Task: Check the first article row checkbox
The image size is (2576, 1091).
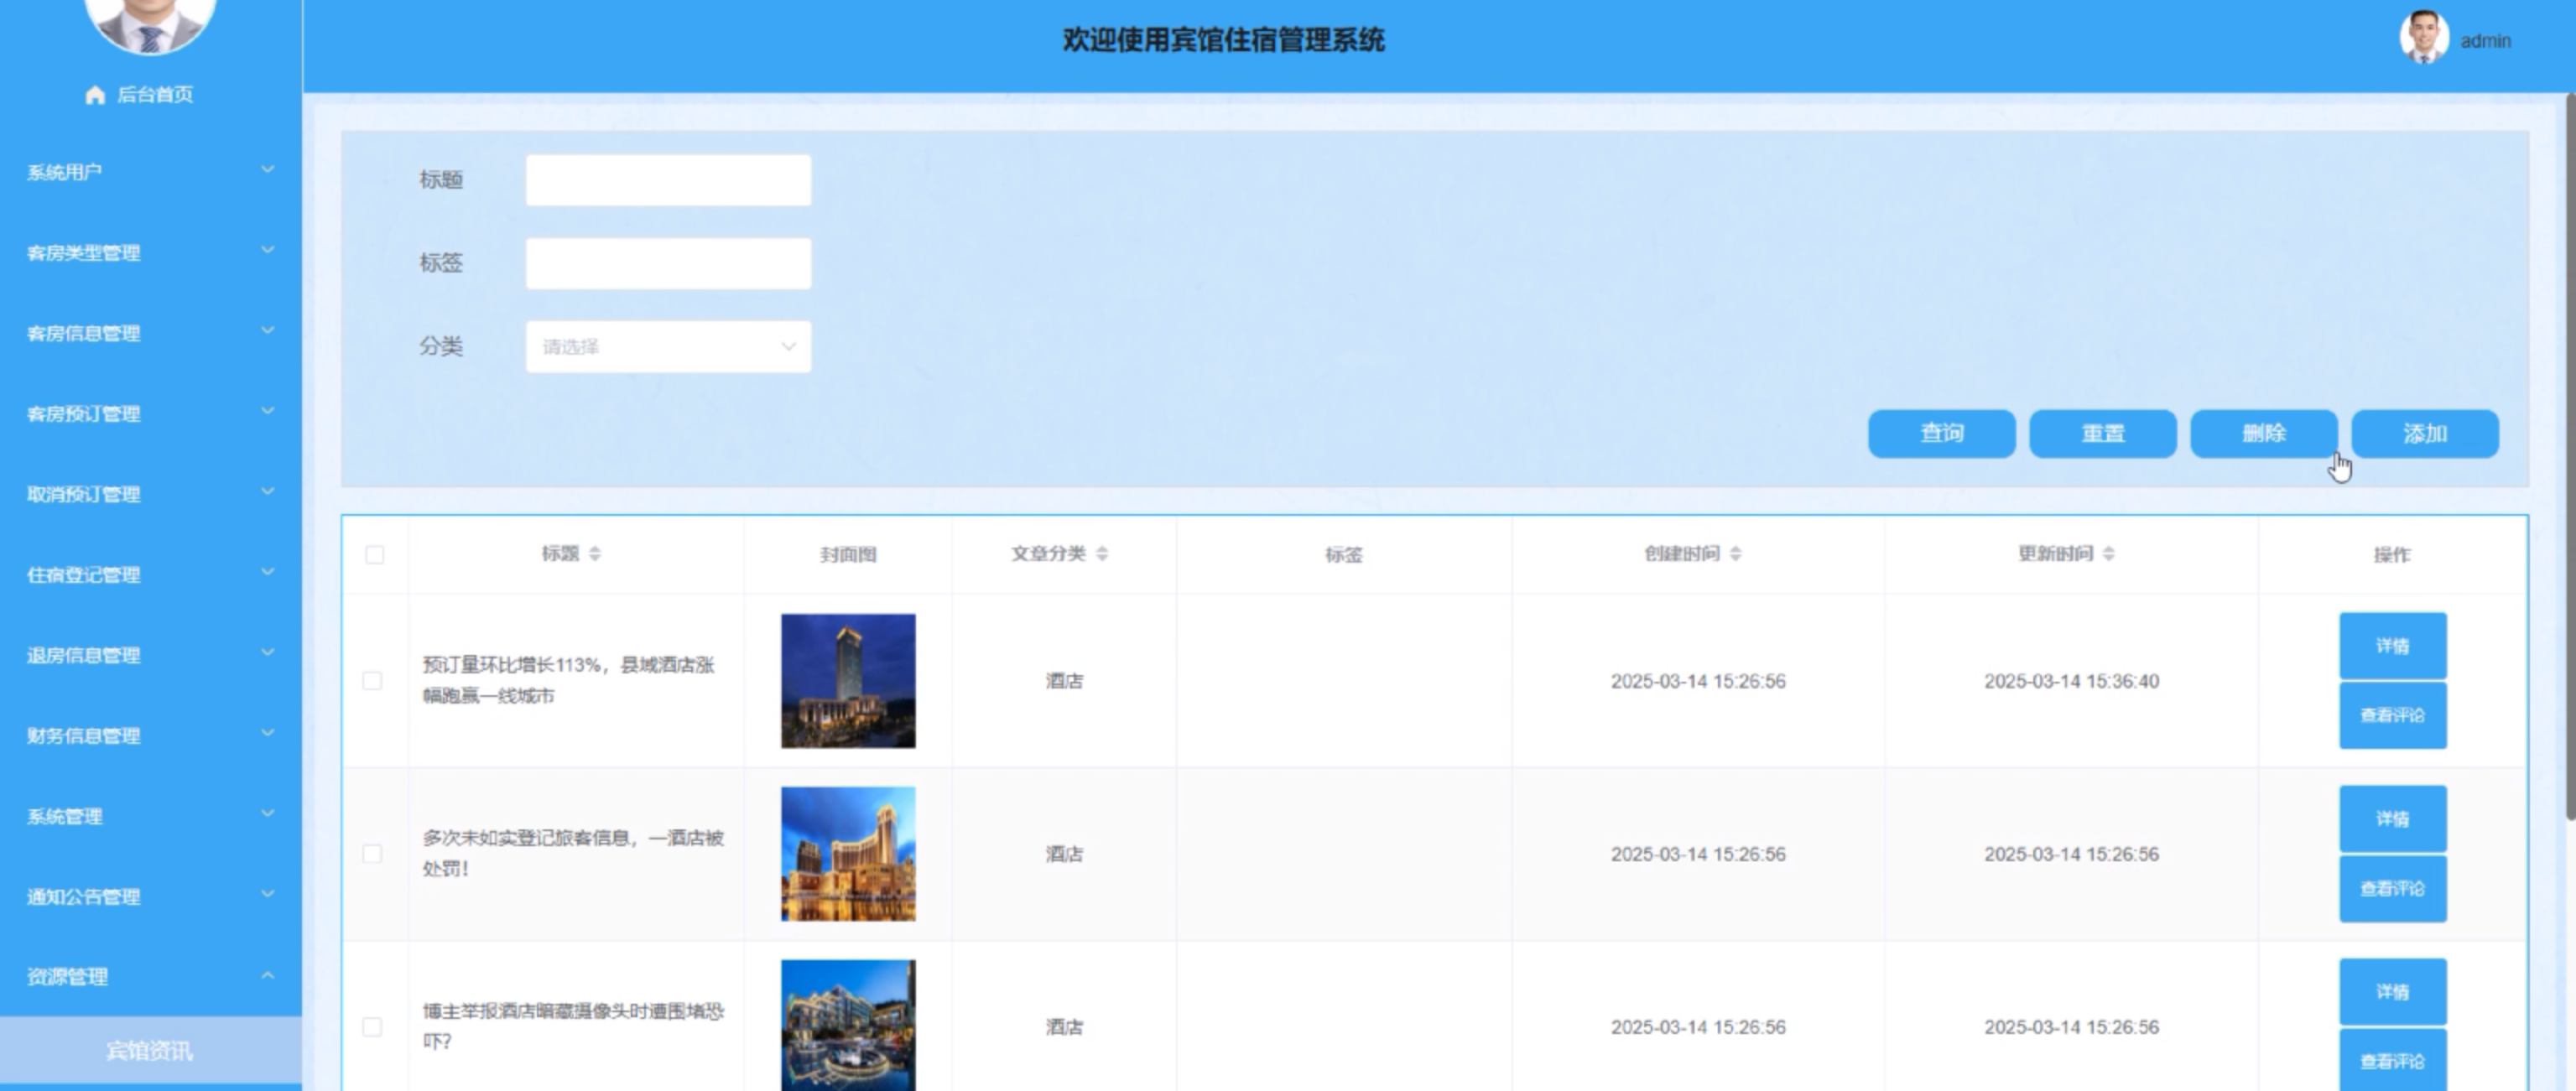Action: [372, 681]
